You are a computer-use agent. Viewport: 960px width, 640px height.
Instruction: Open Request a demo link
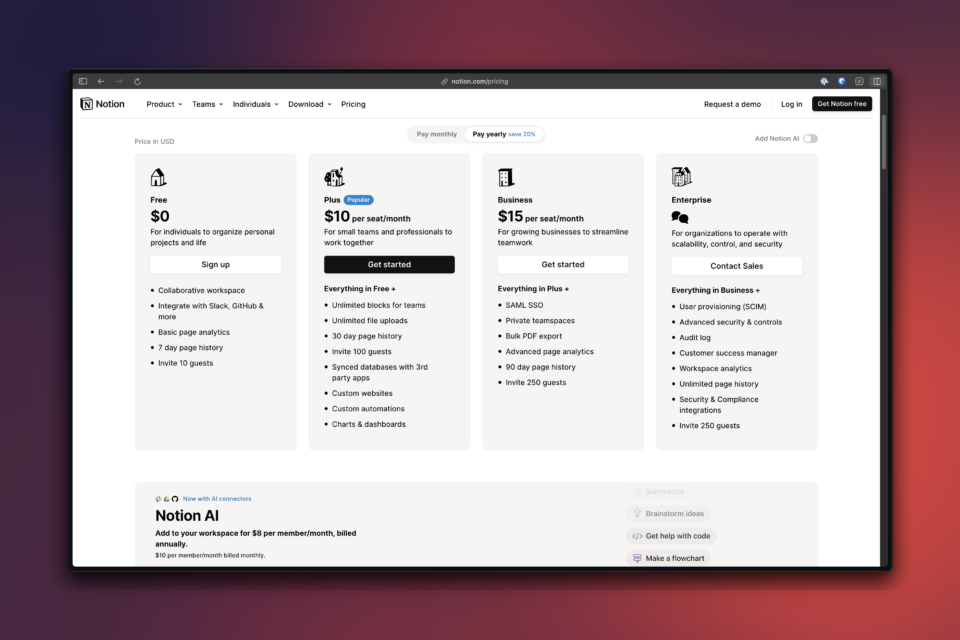click(732, 104)
